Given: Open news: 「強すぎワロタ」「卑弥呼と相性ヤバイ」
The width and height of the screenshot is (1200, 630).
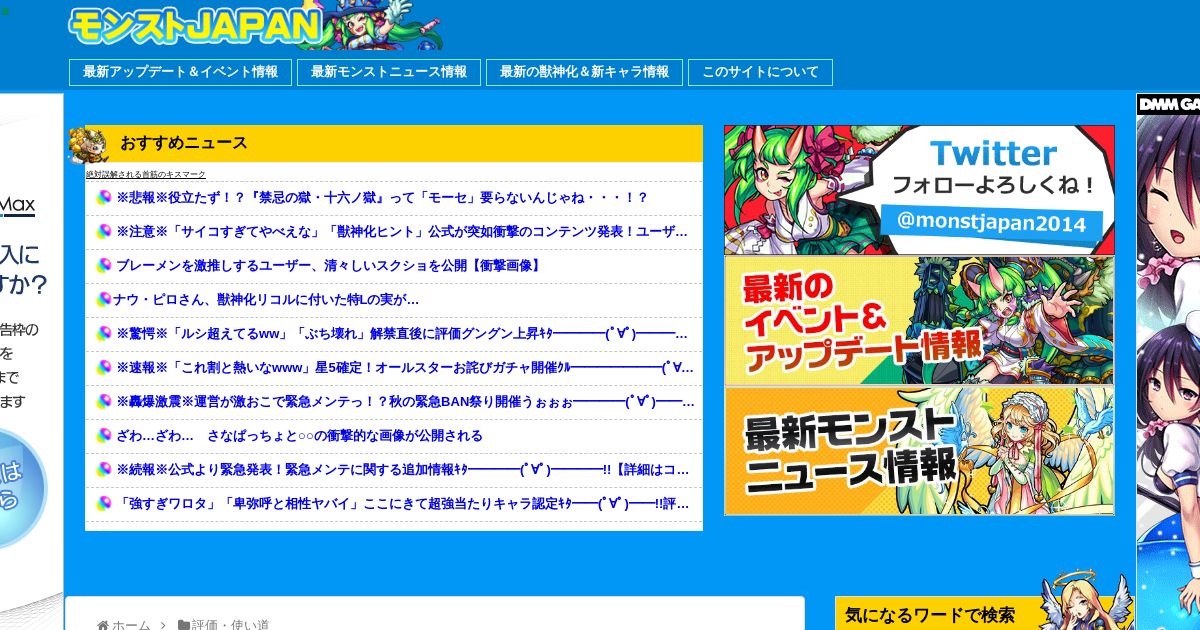Looking at the screenshot, I should click(402, 504).
